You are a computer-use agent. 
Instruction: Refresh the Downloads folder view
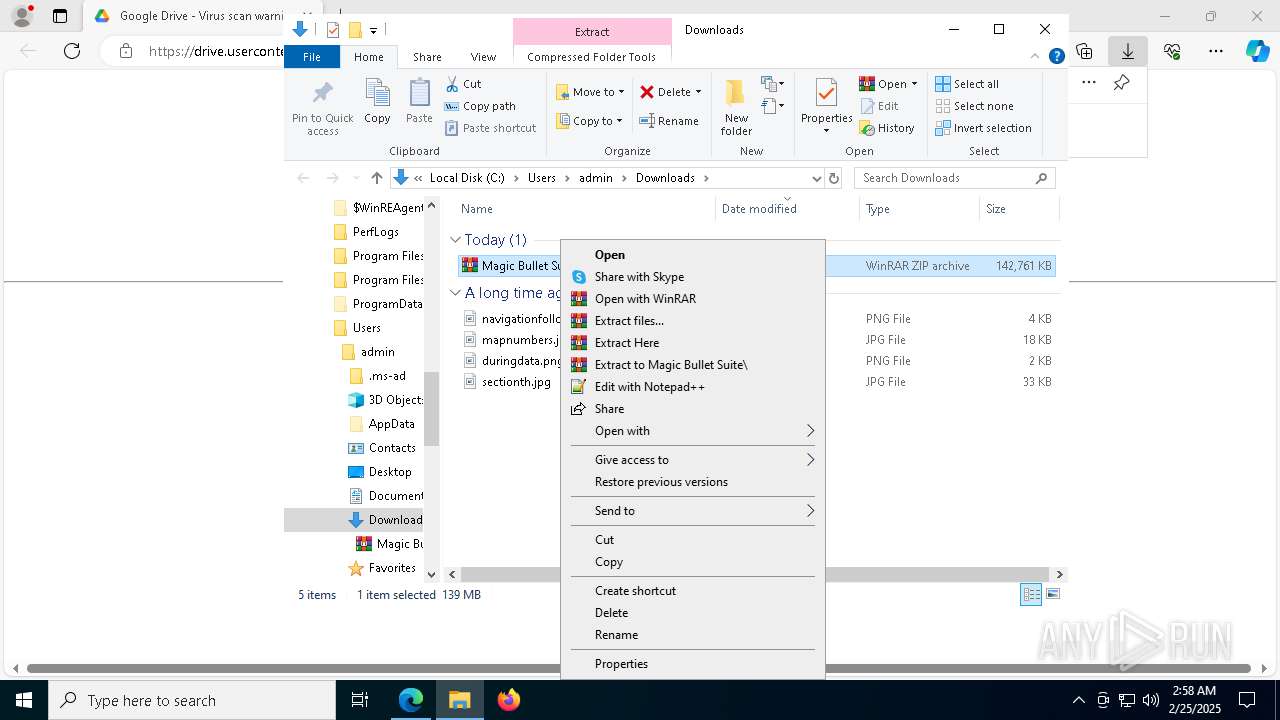coord(834,178)
